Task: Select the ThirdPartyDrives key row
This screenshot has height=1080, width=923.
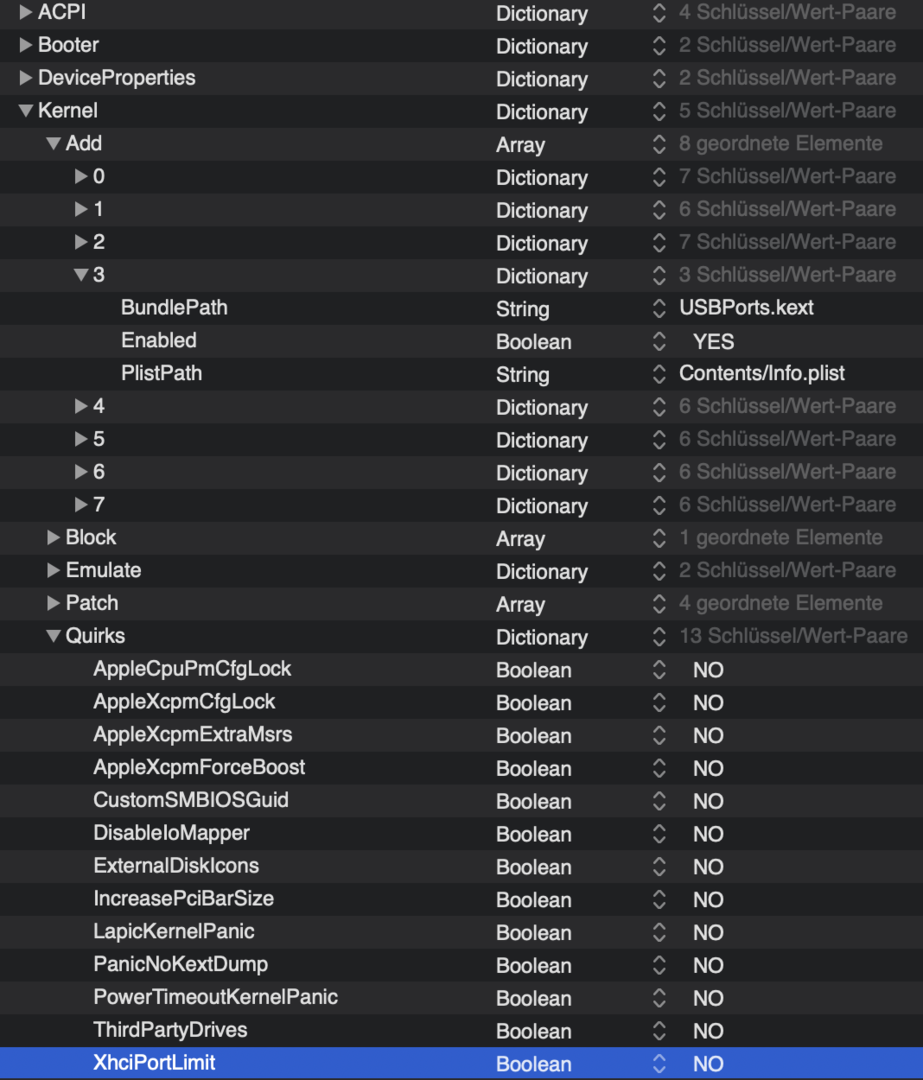Action: (x=170, y=1030)
